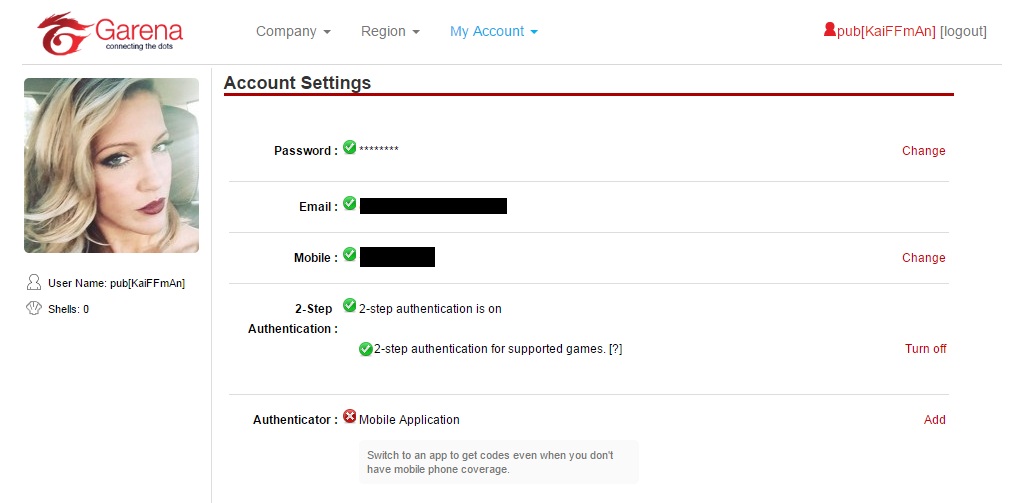Viewport: 1031px width, 503px height.
Task: Click the 2-step authentication is on checkmark
Action: click(x=349, y=305)
